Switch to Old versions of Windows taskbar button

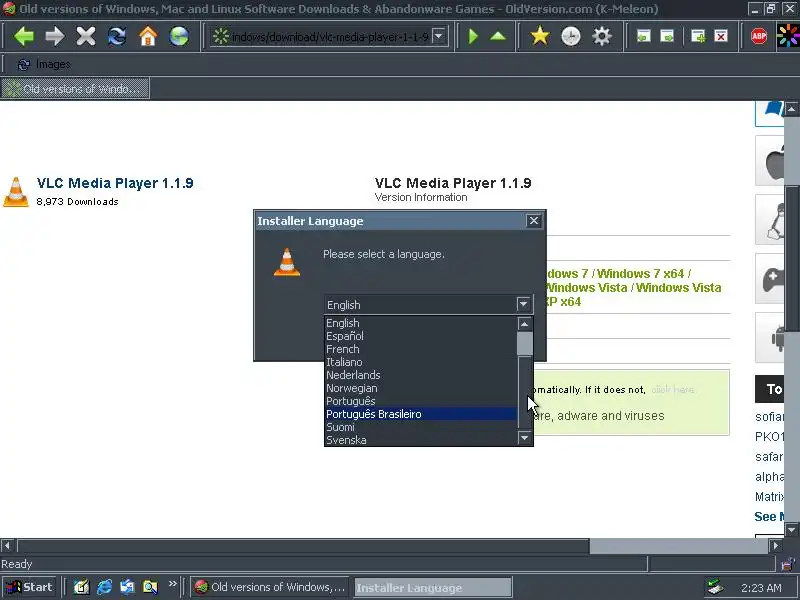tap(269, 587)
